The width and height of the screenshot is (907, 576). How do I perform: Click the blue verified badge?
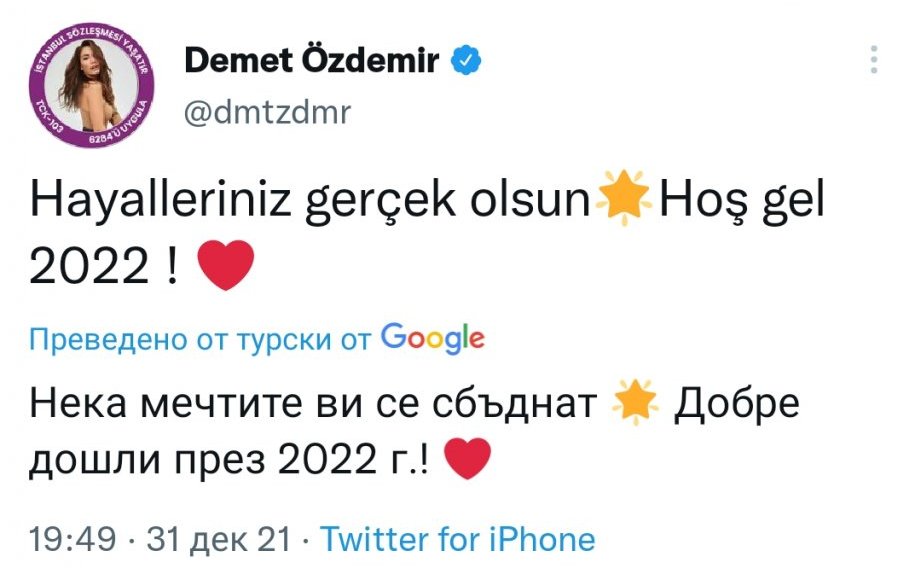[x=464, y=62]
